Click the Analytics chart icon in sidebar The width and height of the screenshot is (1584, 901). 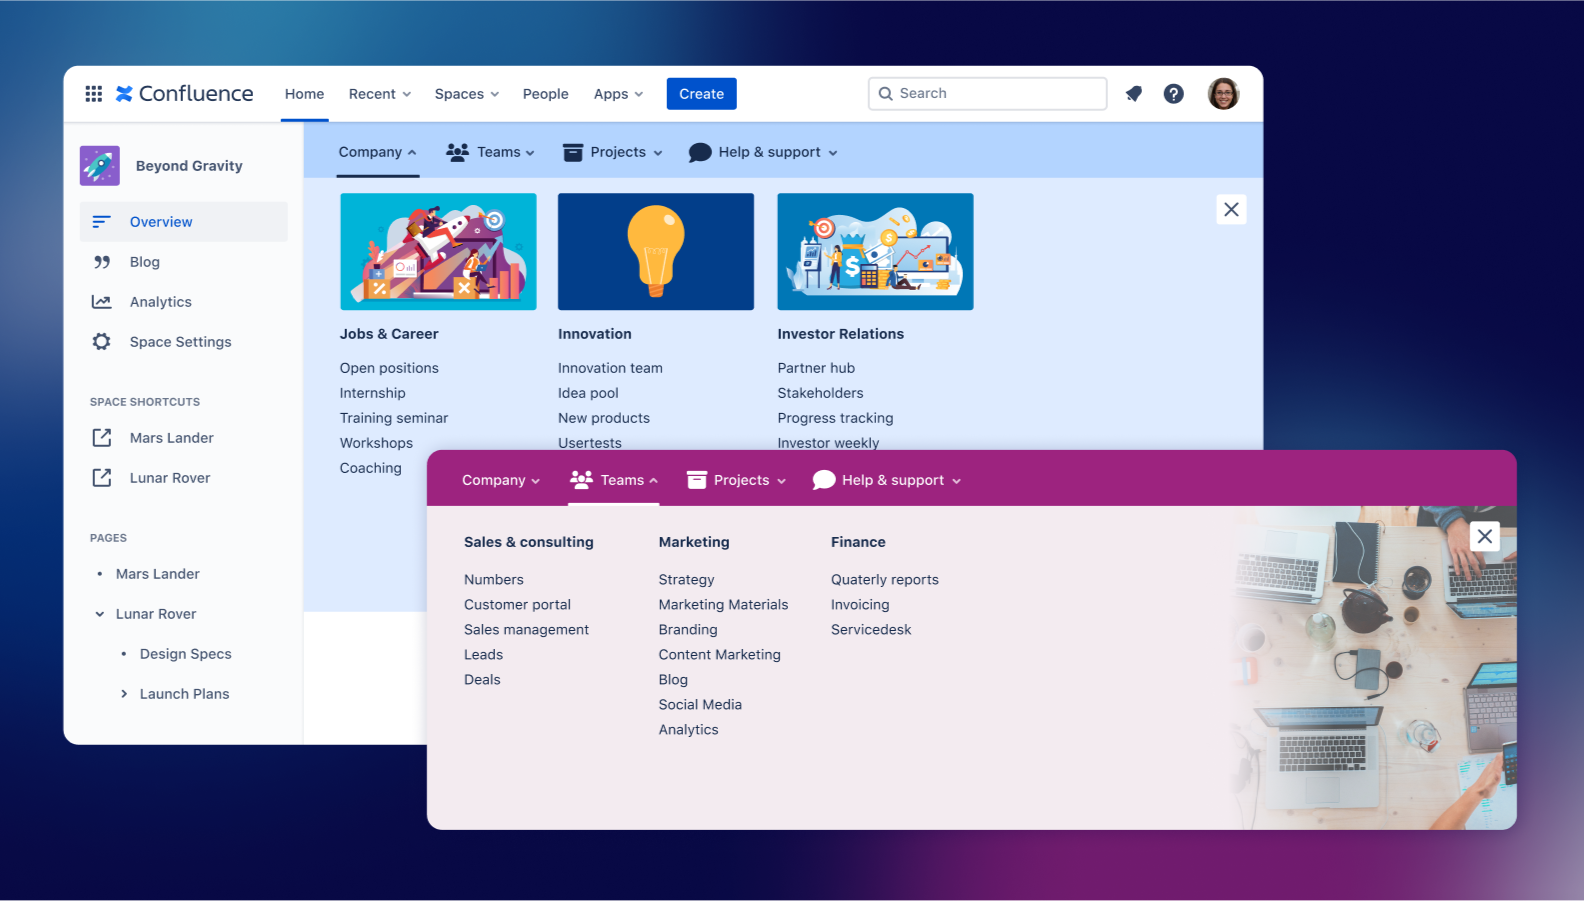tap(101, 302)
